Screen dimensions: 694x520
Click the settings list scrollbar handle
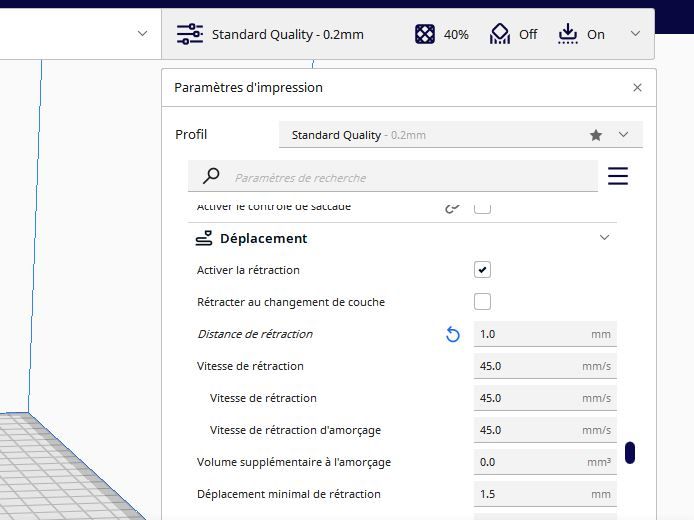(630, 452)
